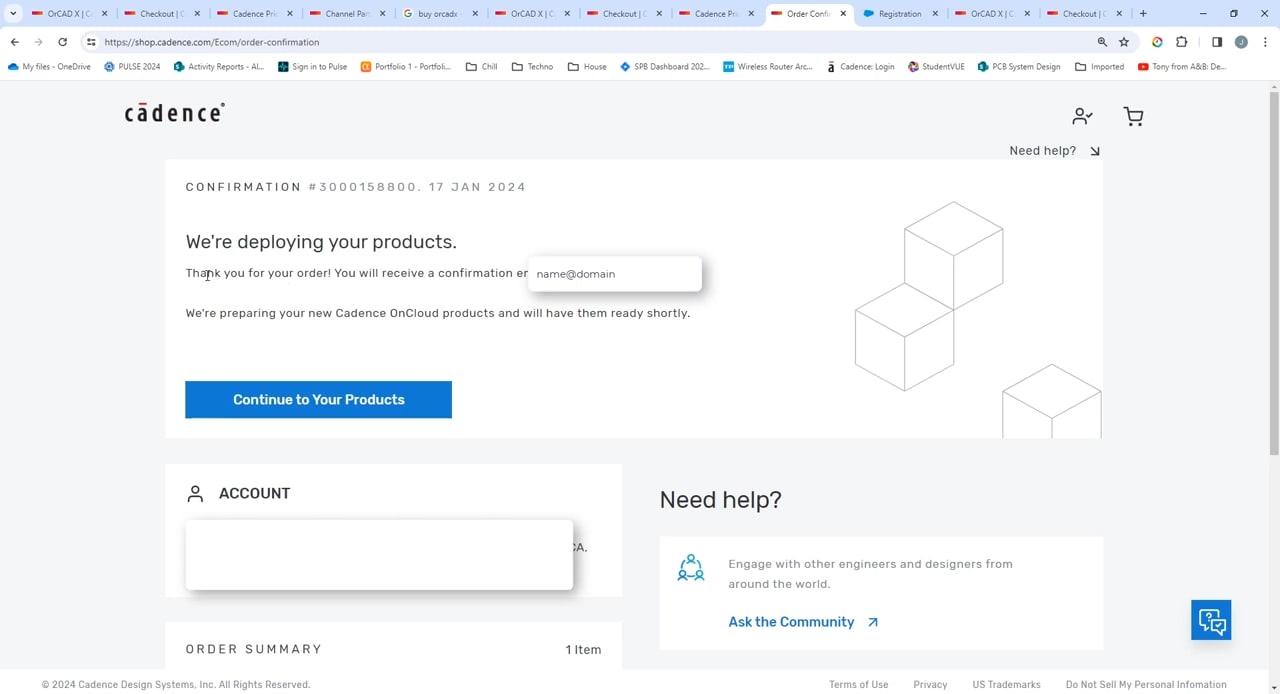Click the browser forward arrow
This screenshot has height=694, width=1280.
39,42
